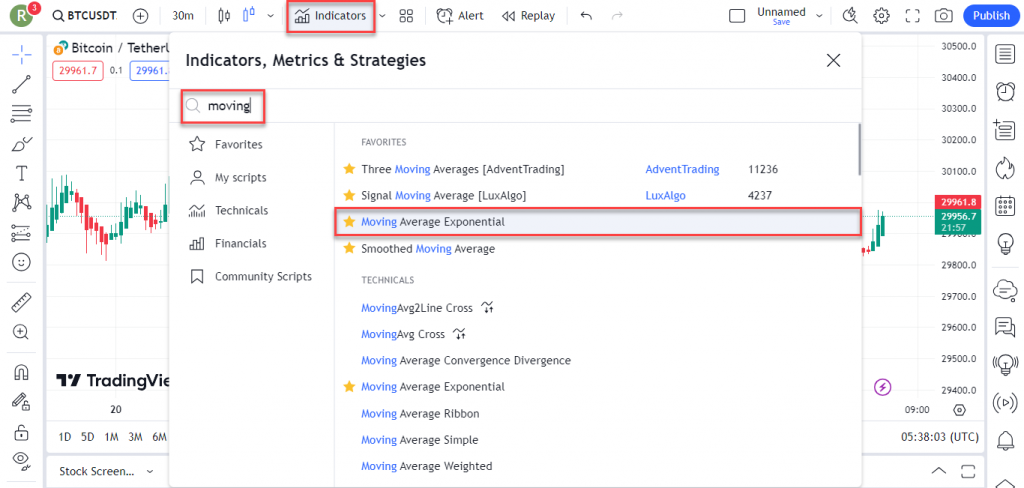Expand the indicators favorites dropdown chevron
This screenshot has height=488, width=1024.
click(x=382, y=16)
